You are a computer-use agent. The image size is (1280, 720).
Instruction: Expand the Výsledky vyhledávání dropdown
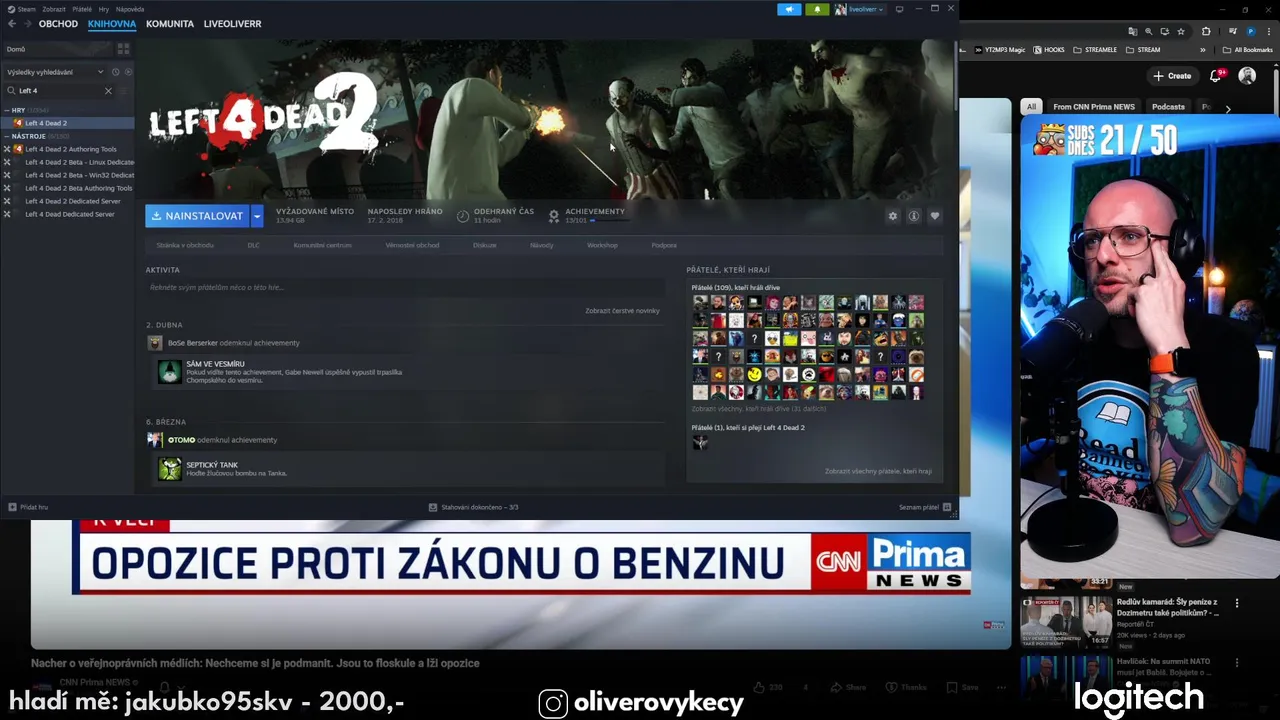click(55, 72)
